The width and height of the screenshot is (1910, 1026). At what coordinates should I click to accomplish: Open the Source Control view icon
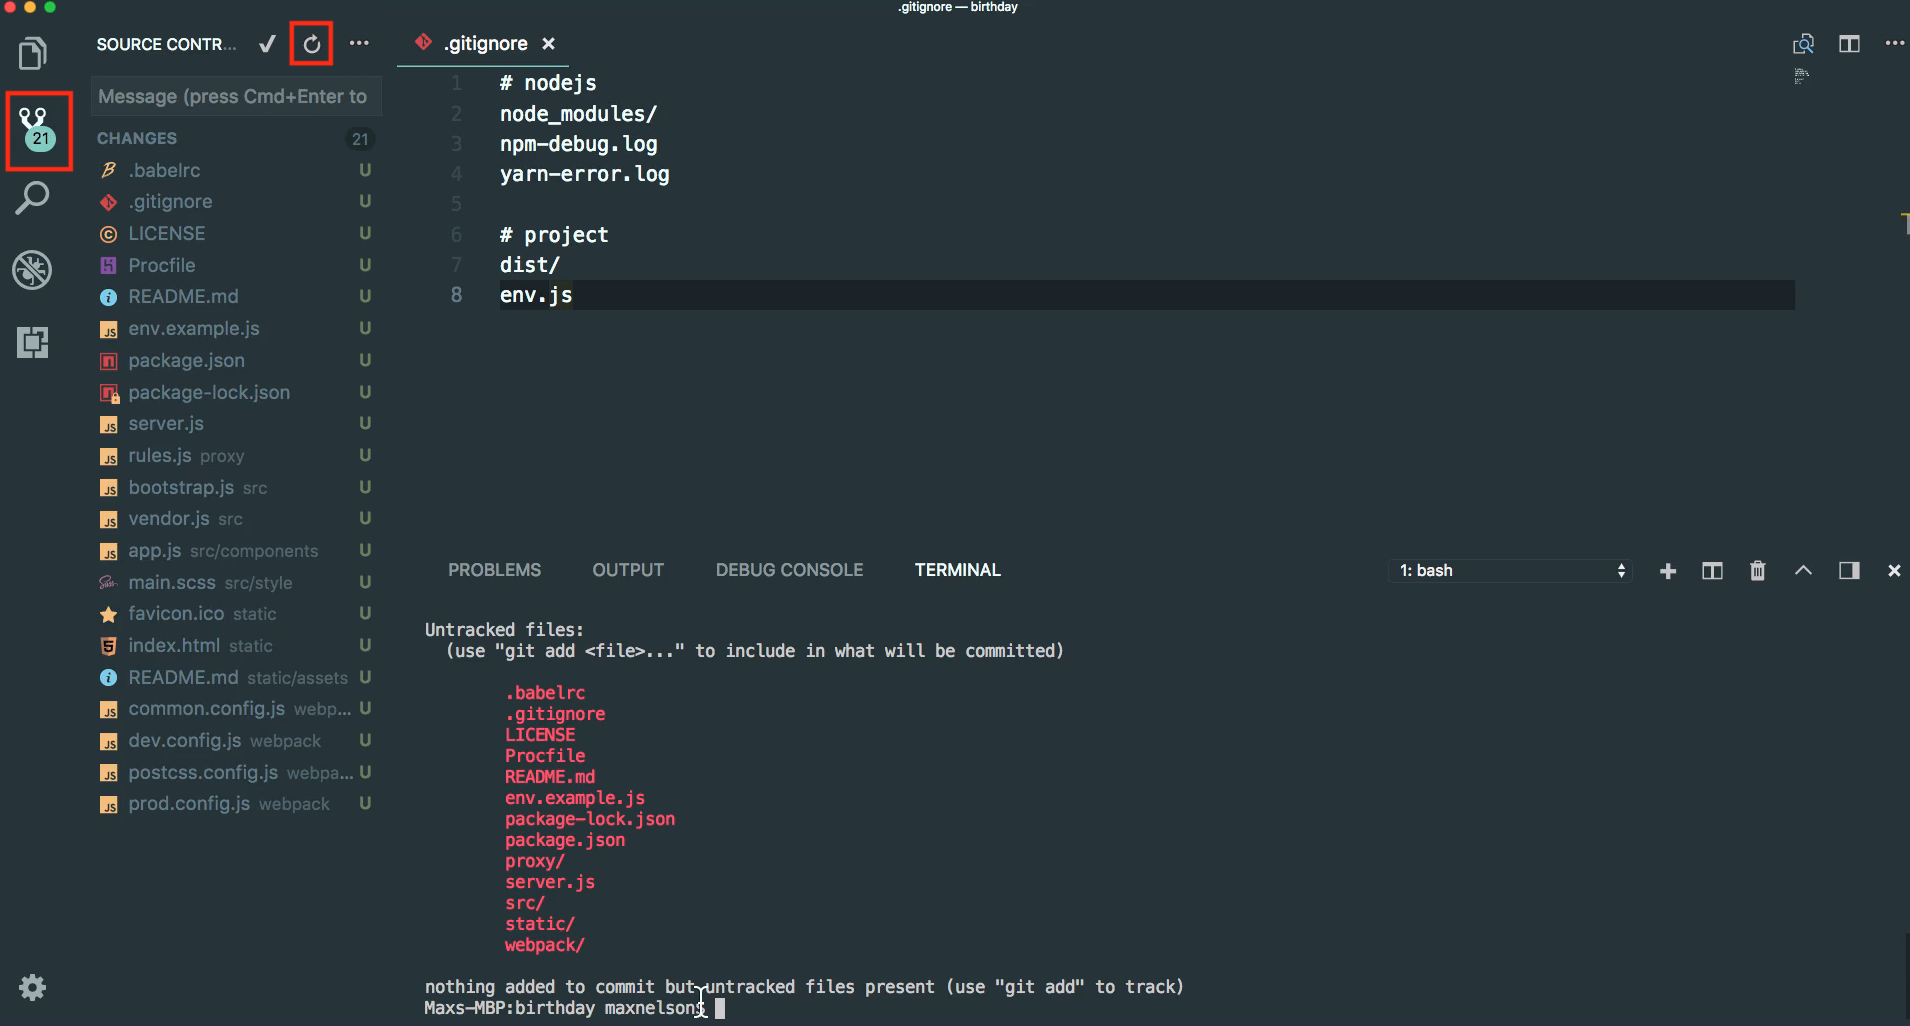coord(38,130)
